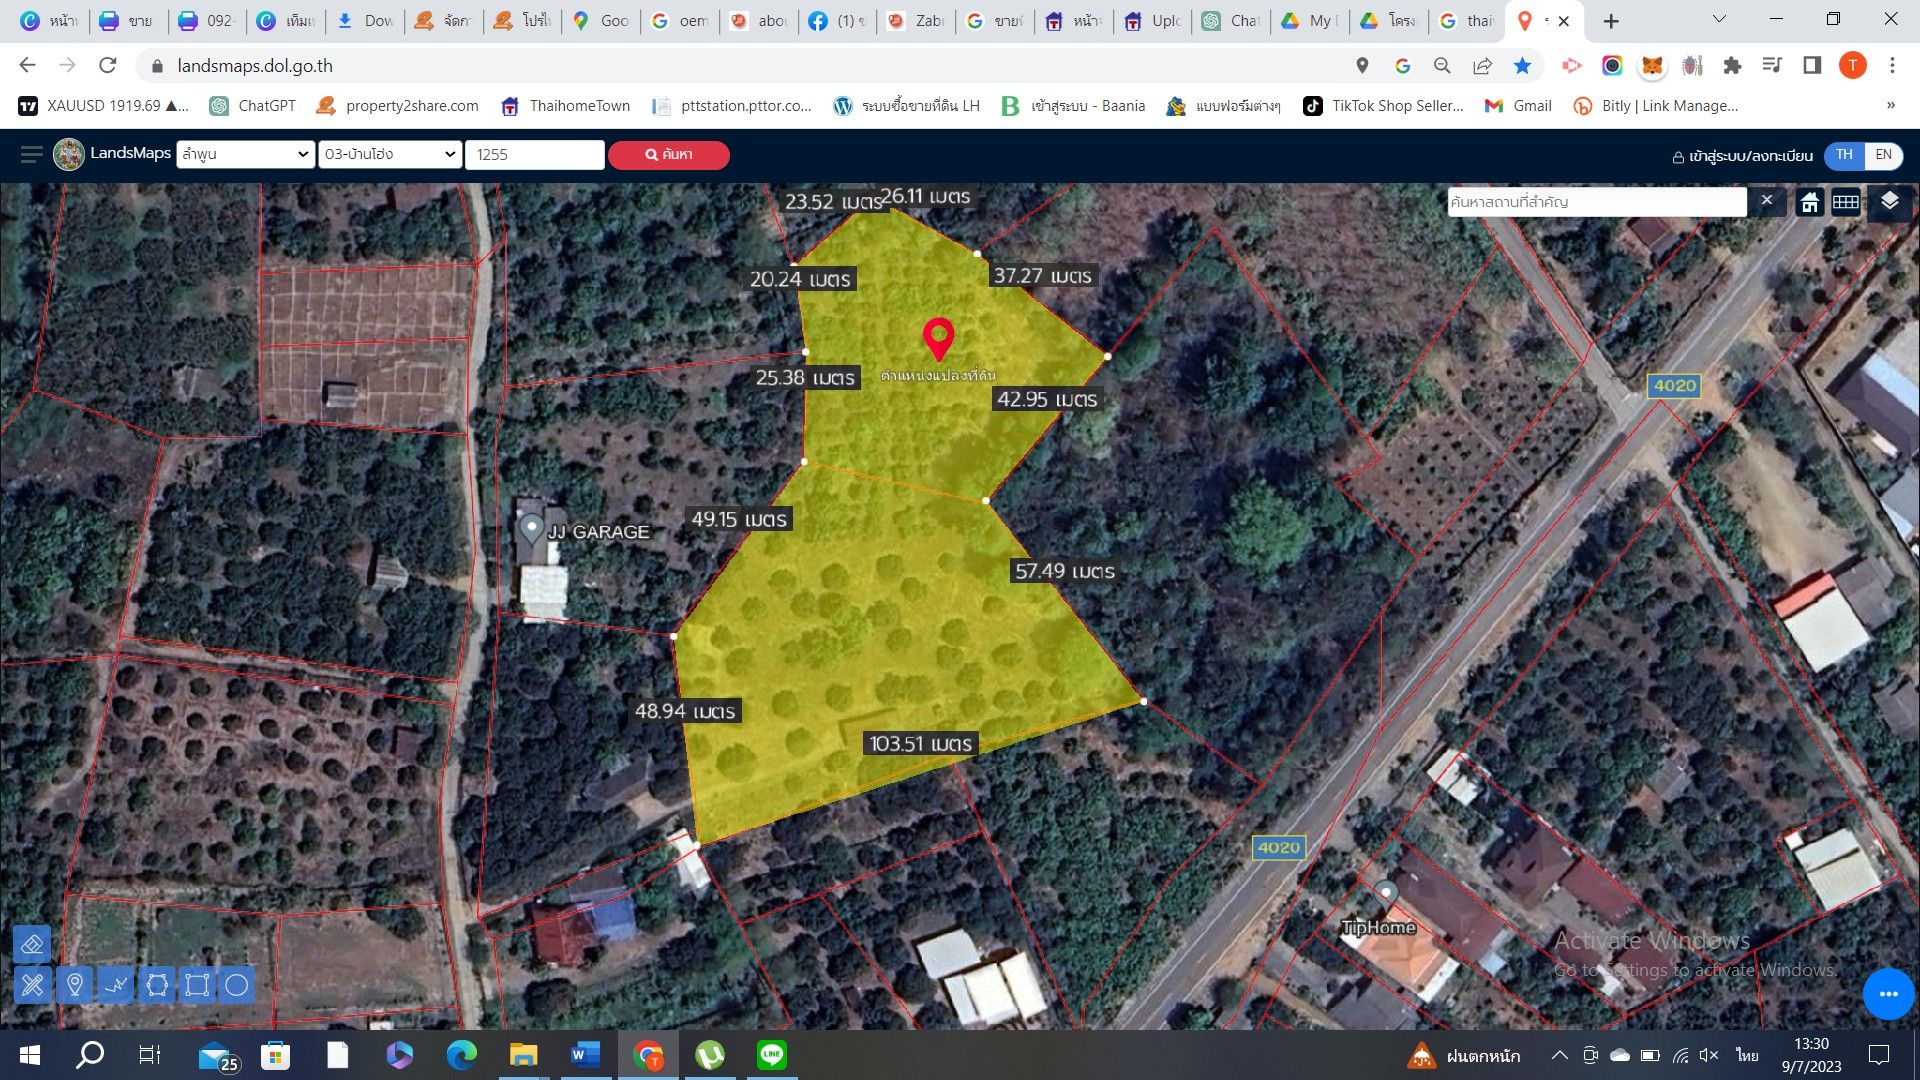Select the place marker drawing tool

[x=74, y=985]
